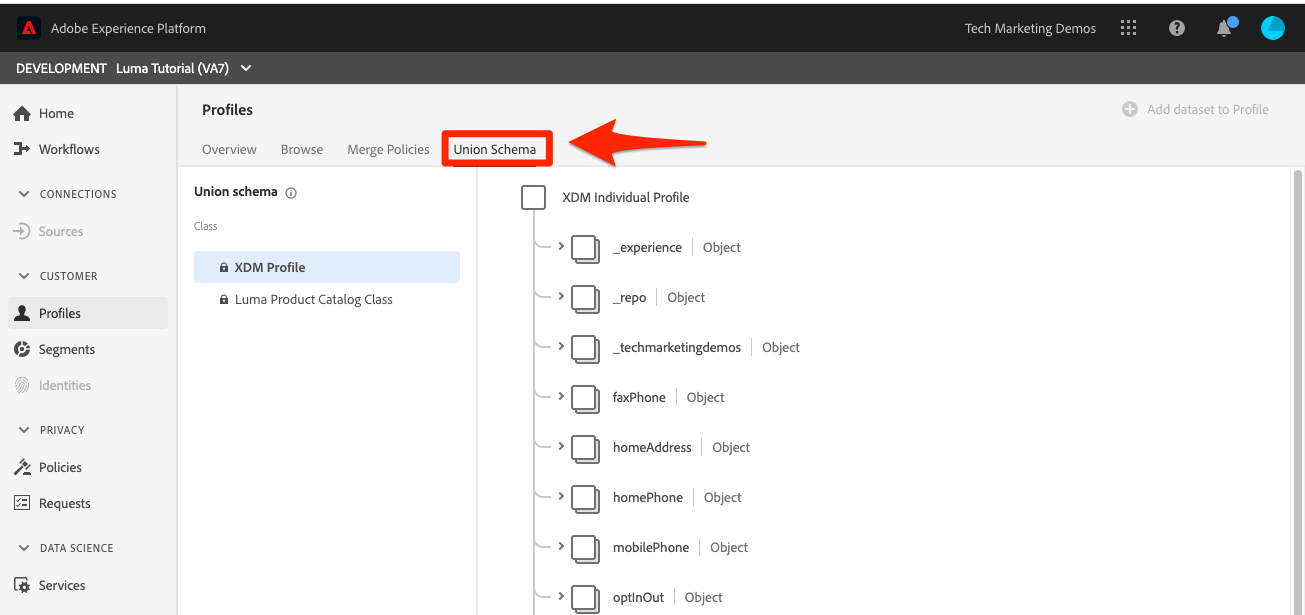The width and height of the screenshot is (1305, 615).
Task: Select the homeAddress field label
Action: tap(652, 447)
